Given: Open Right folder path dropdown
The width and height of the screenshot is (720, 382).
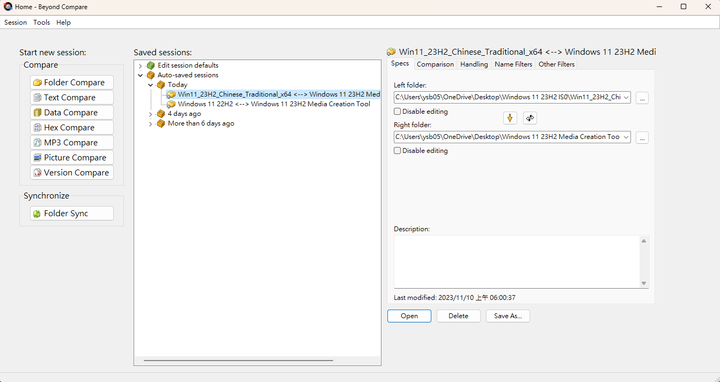Looking at the screenshot, I should (626, 137).
